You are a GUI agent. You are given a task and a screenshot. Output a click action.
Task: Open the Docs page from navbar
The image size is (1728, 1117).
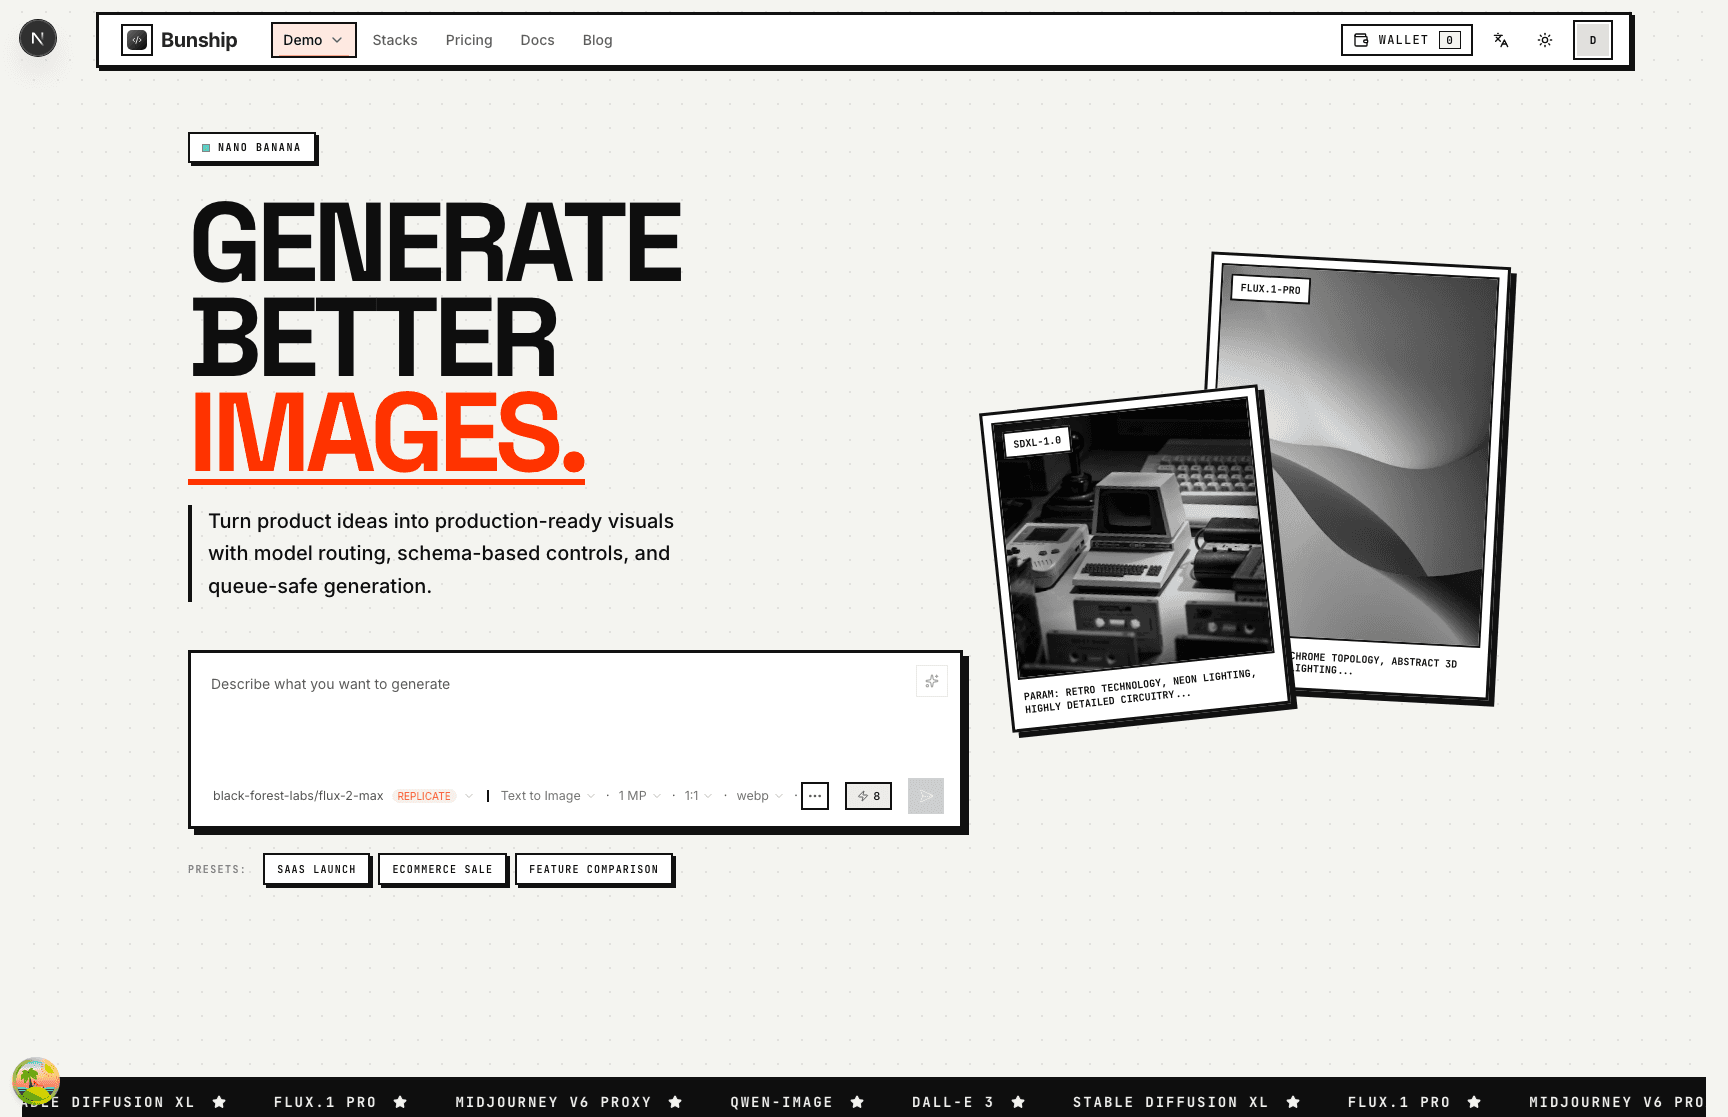(537, 40)
